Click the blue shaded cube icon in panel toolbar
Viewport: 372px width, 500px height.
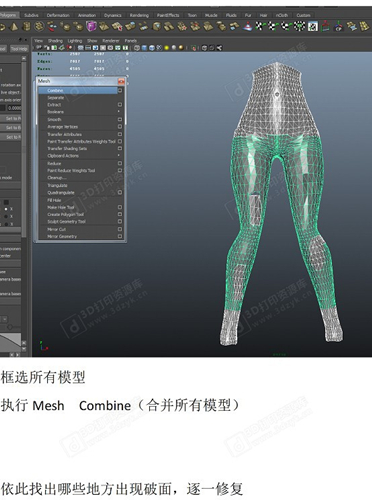[x=144, y=48]
